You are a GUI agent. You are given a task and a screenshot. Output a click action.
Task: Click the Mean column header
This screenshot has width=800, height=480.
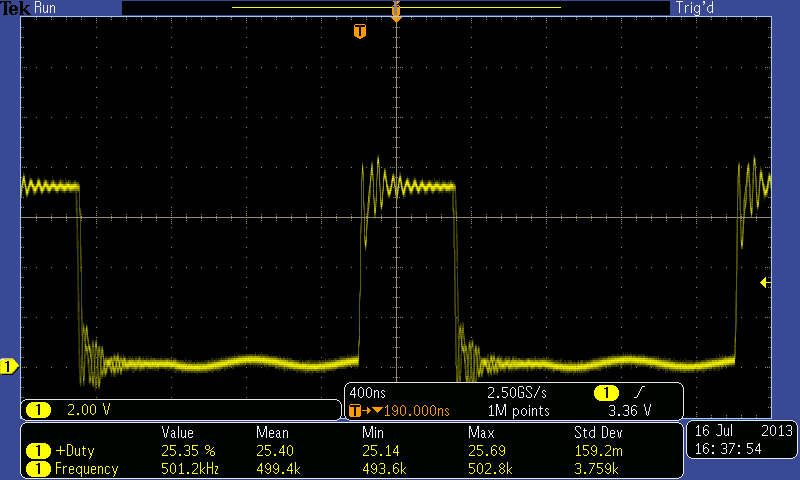point(272,433)
